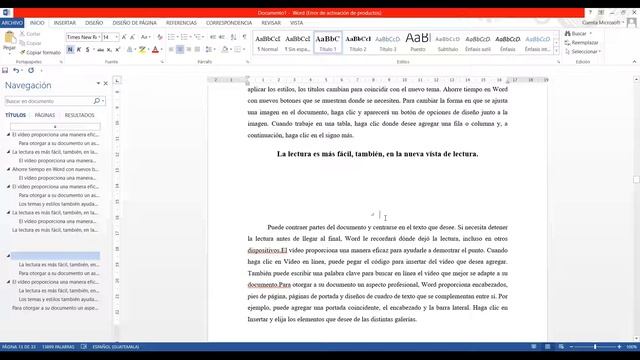Apply superscript formatting
The width and height of the screenshot is (640, 360).
[117, 50]
